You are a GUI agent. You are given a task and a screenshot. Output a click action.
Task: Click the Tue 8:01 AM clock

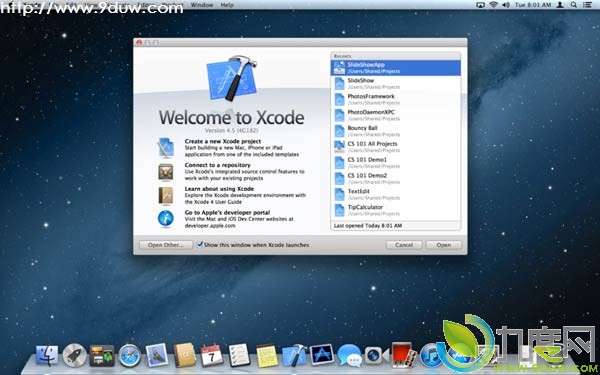(x=533, y=5)
